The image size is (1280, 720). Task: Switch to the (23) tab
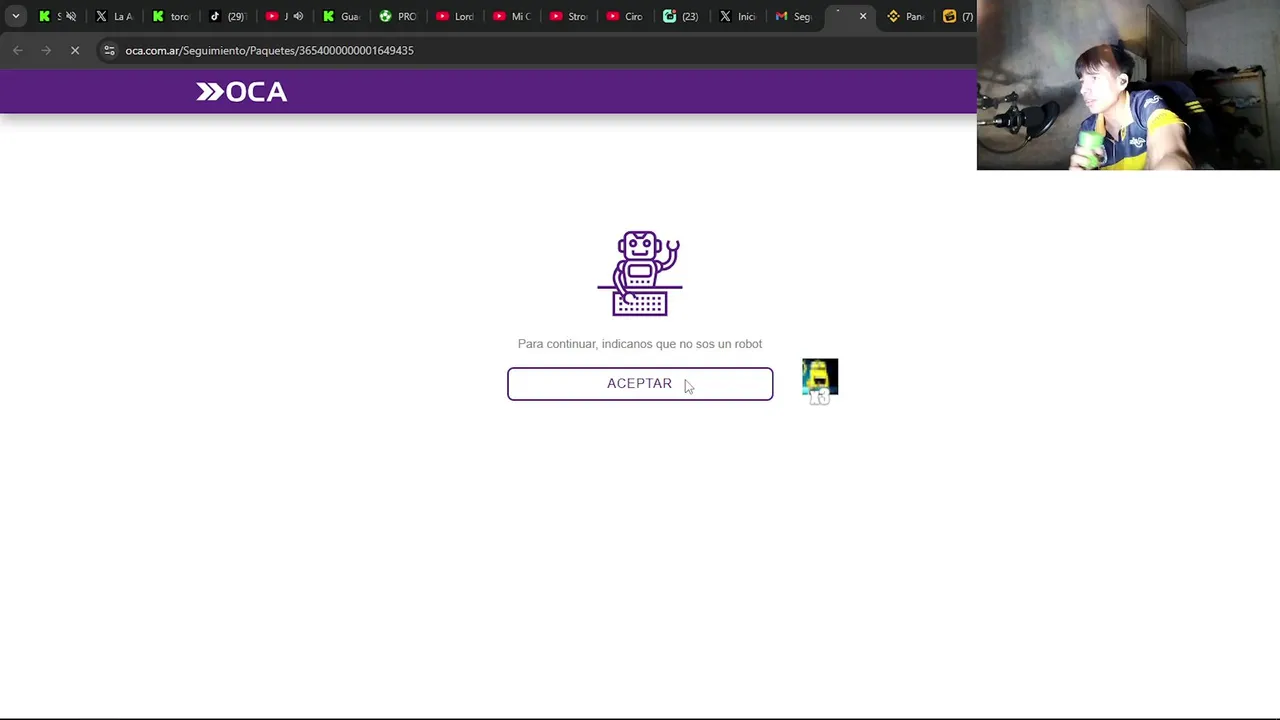click(683, 16)
